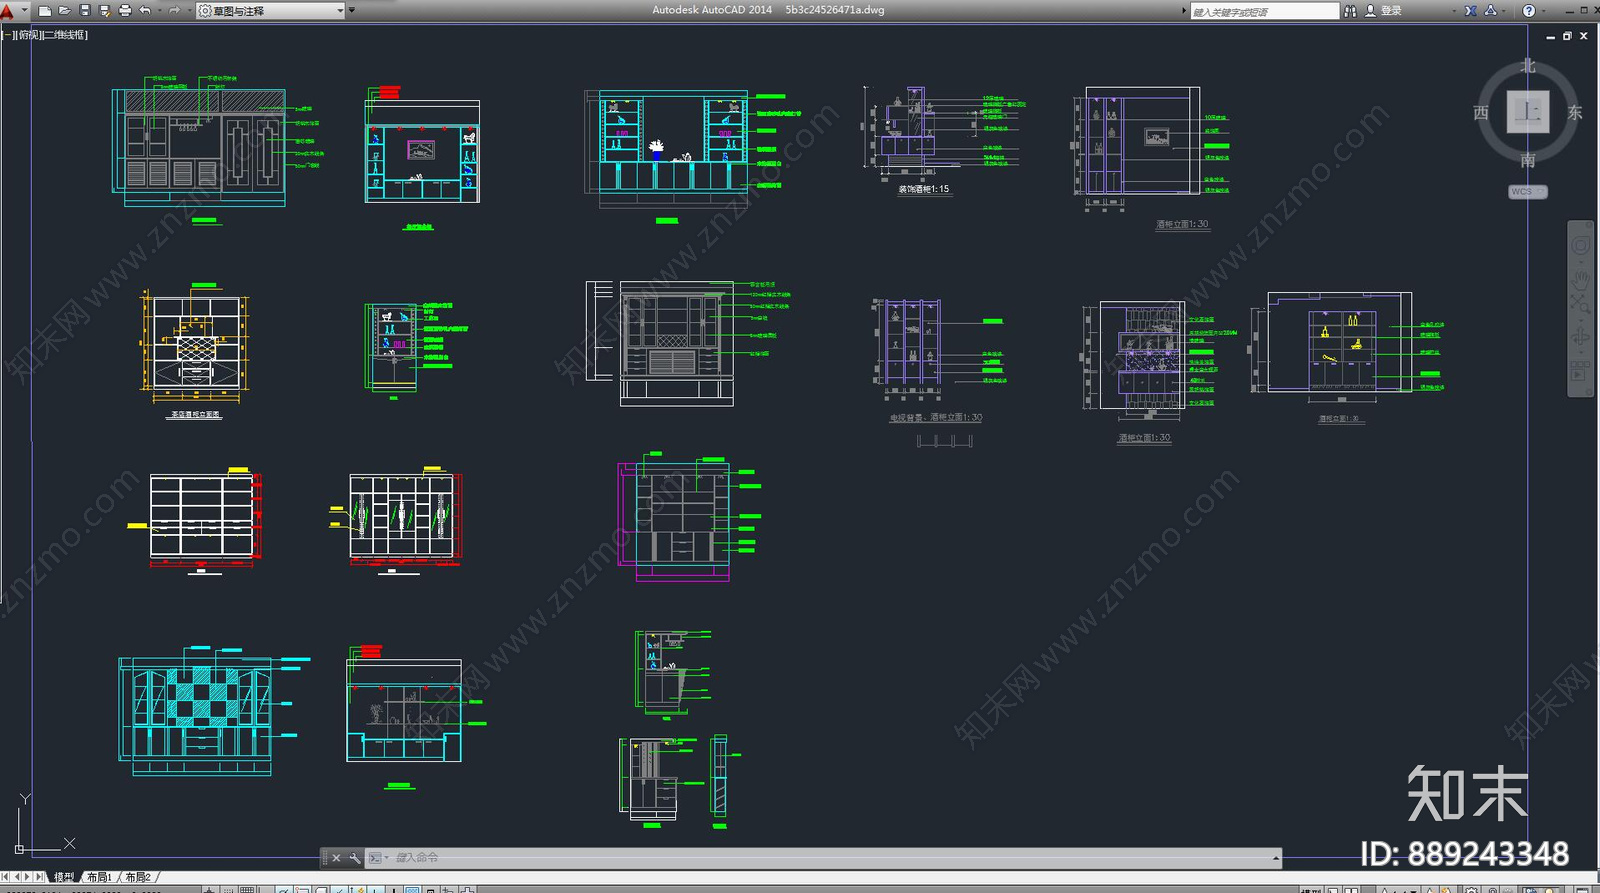1600x893 pixels.
Task: Click Zoom Extents on navigation bar
Action: tap(1580, 303)
